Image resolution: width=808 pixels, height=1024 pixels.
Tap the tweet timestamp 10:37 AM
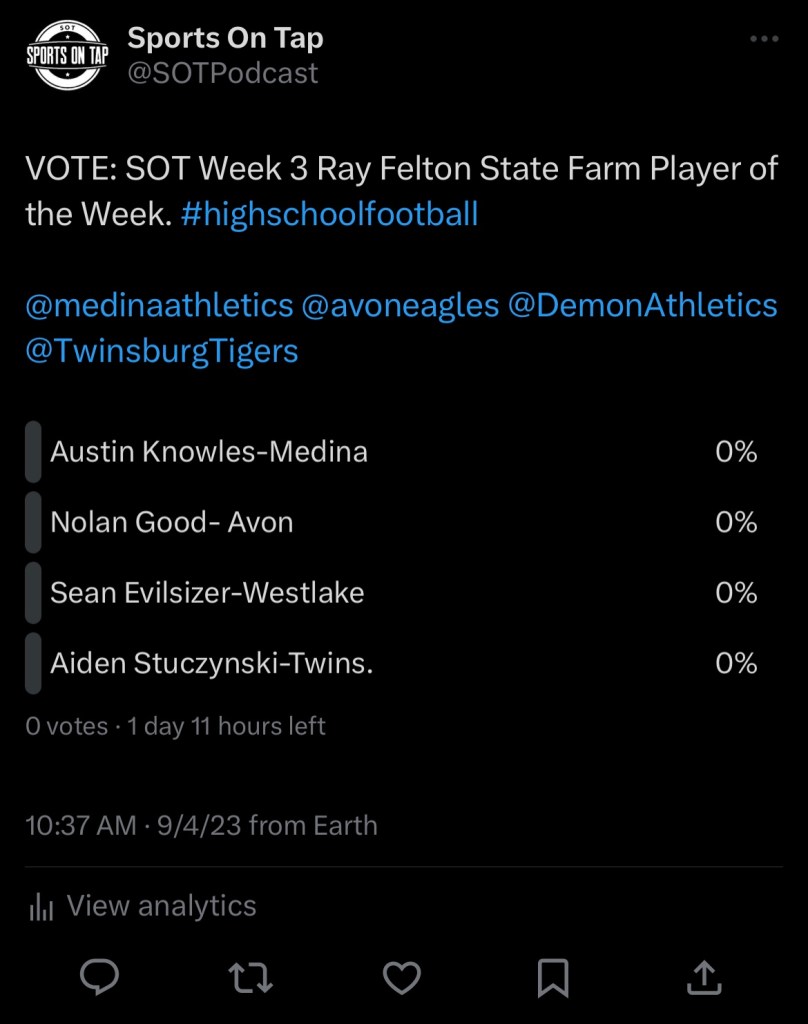tap(81, 826)
